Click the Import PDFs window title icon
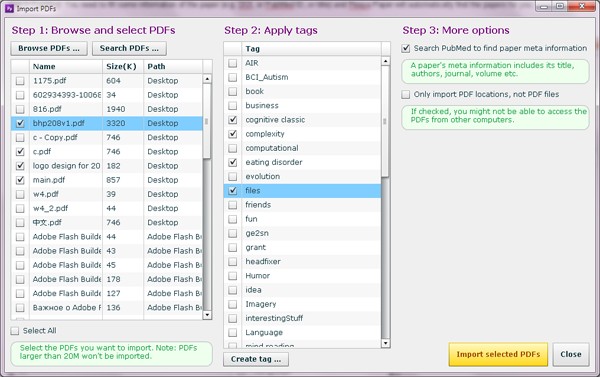The image size is (600, 377). pos(9,8)
